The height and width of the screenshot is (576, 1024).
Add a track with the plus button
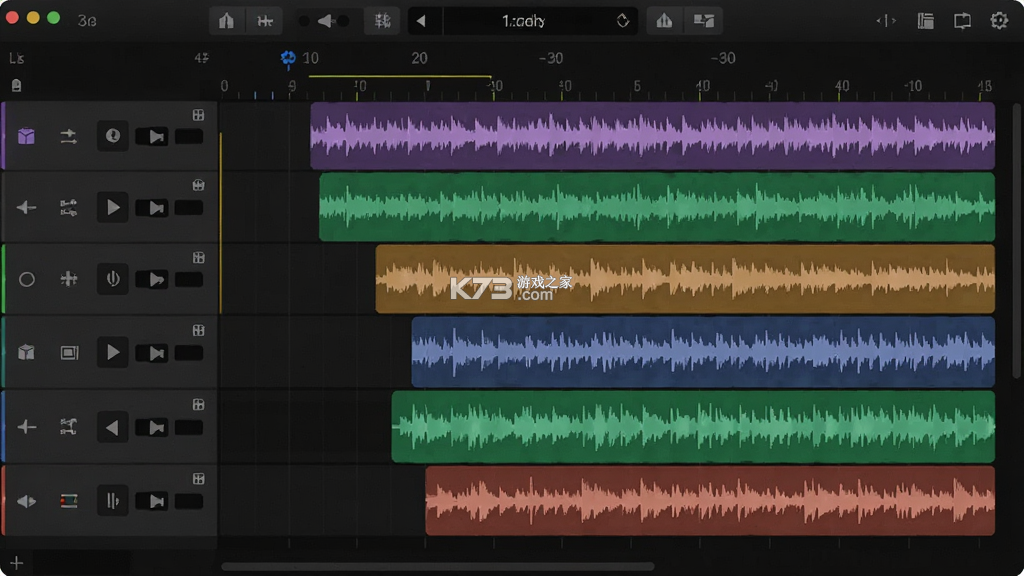pos(16,562)
